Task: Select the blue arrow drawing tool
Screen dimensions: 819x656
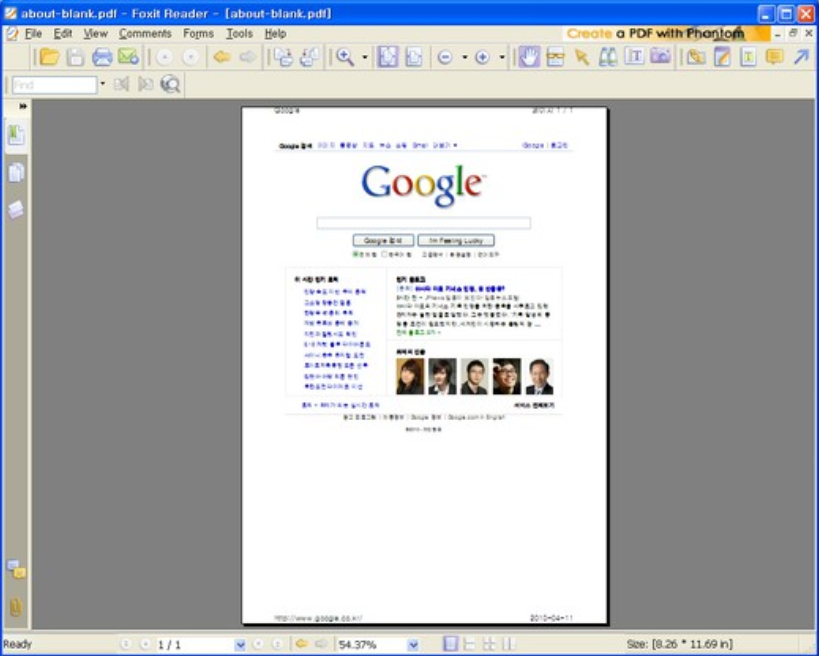Action: pyautogui.click(x=801, y=56)
